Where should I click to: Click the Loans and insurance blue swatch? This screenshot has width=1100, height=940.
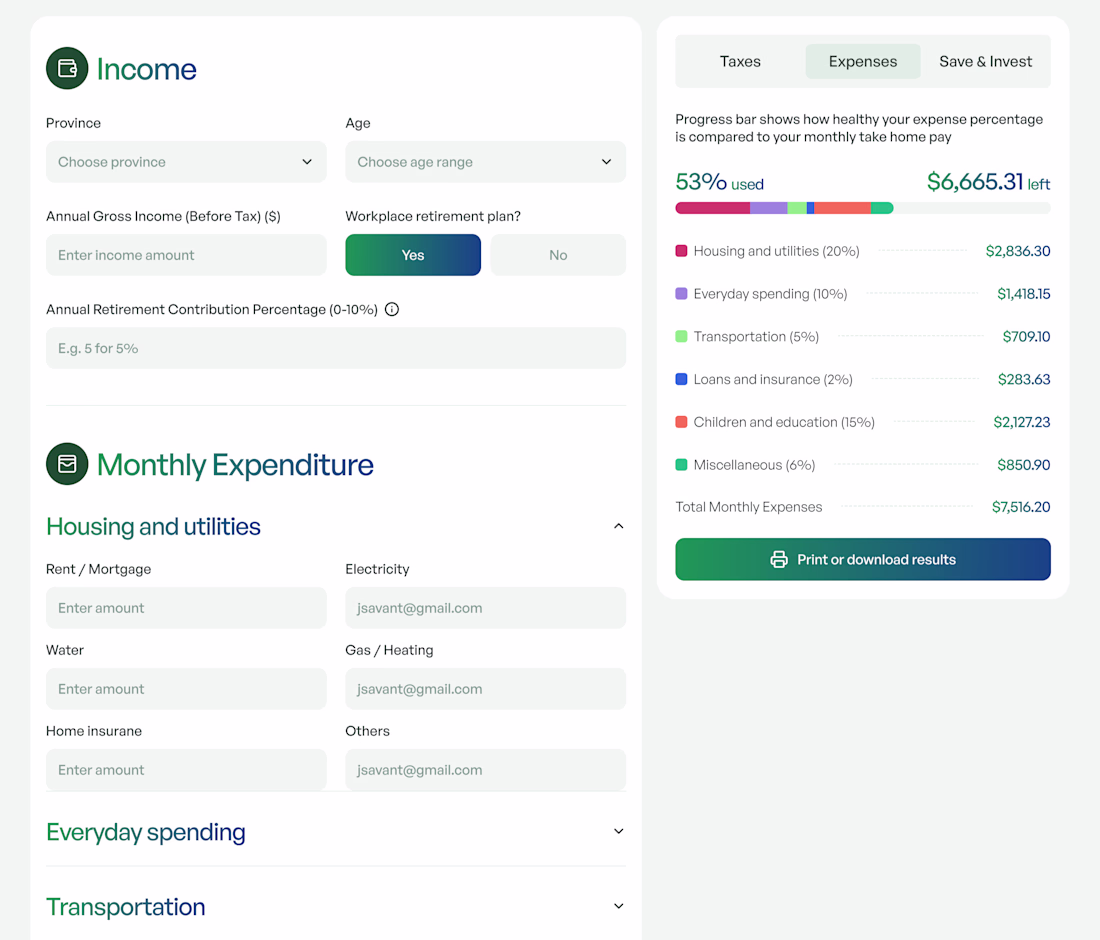tap(681, 379)
